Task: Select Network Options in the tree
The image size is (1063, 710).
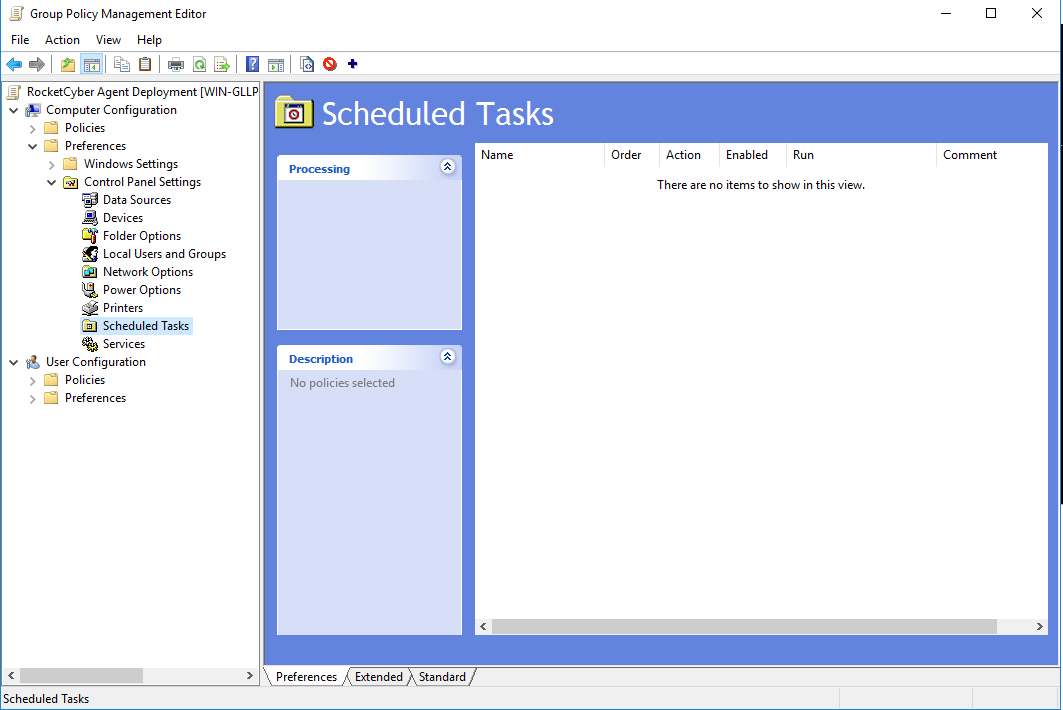Action: pyautogui.click(x=148, y=272)
